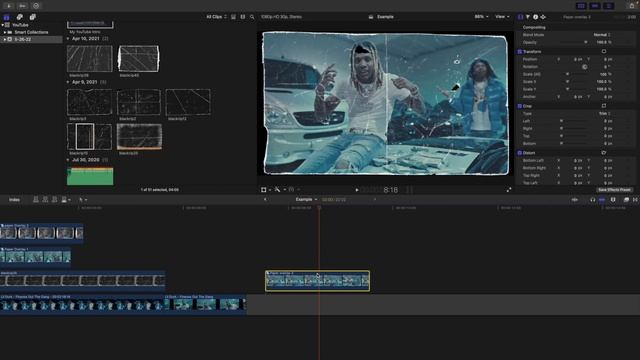Enable or disable the Transform checkbox
This screenshot has height=360, width=640.
coord(520,52)
